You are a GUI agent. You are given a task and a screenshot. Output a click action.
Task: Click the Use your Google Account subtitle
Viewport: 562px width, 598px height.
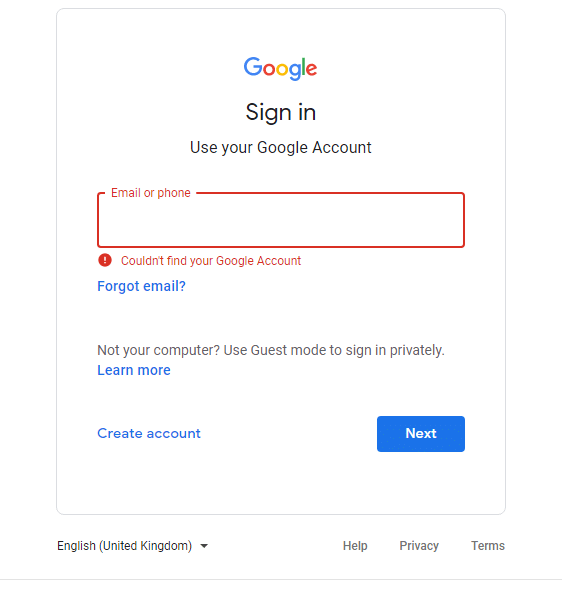[x=281, y=148]
